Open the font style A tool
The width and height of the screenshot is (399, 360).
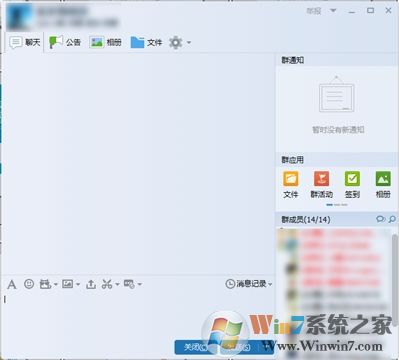pyautogui.click(x=12, y=284)
